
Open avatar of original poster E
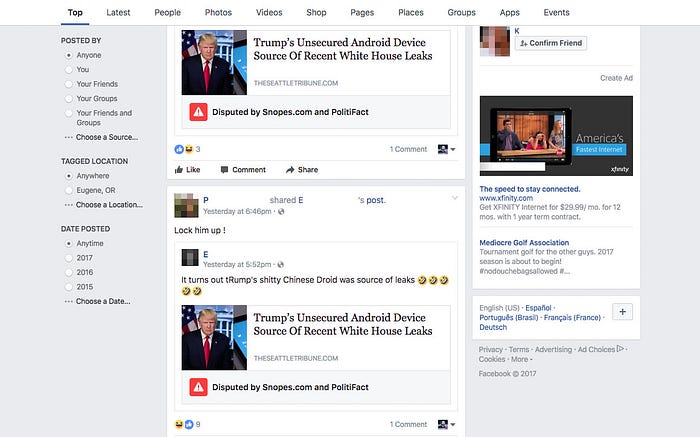190,258
